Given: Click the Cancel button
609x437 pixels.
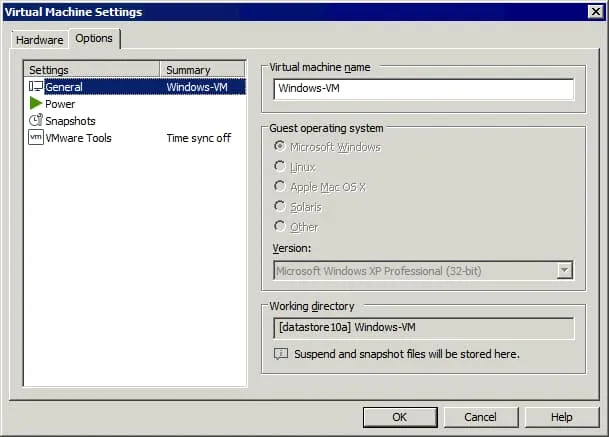Looking at the screenshot, I should pos(481,417).
